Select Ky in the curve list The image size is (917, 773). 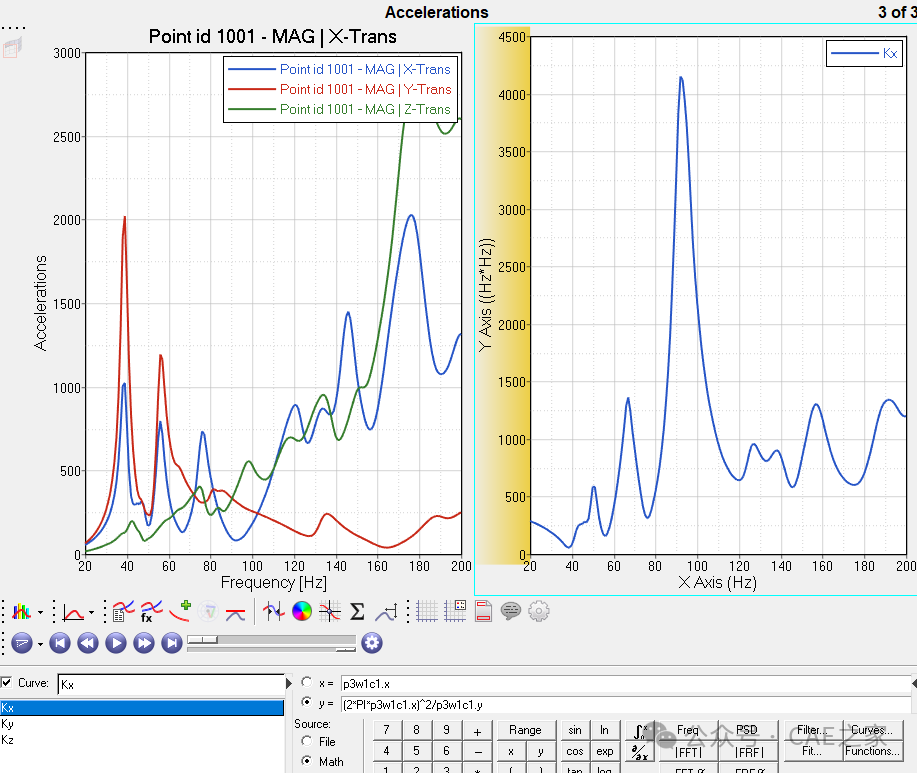[x=142, y=724]
